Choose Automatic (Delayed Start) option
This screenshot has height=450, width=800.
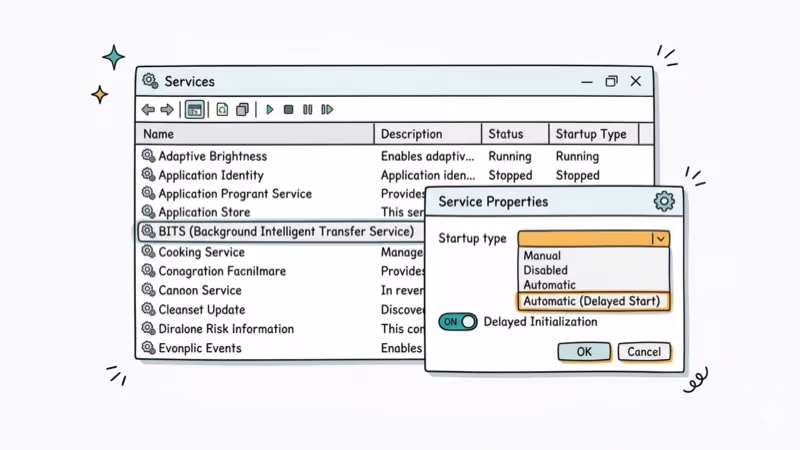[593, 301]
